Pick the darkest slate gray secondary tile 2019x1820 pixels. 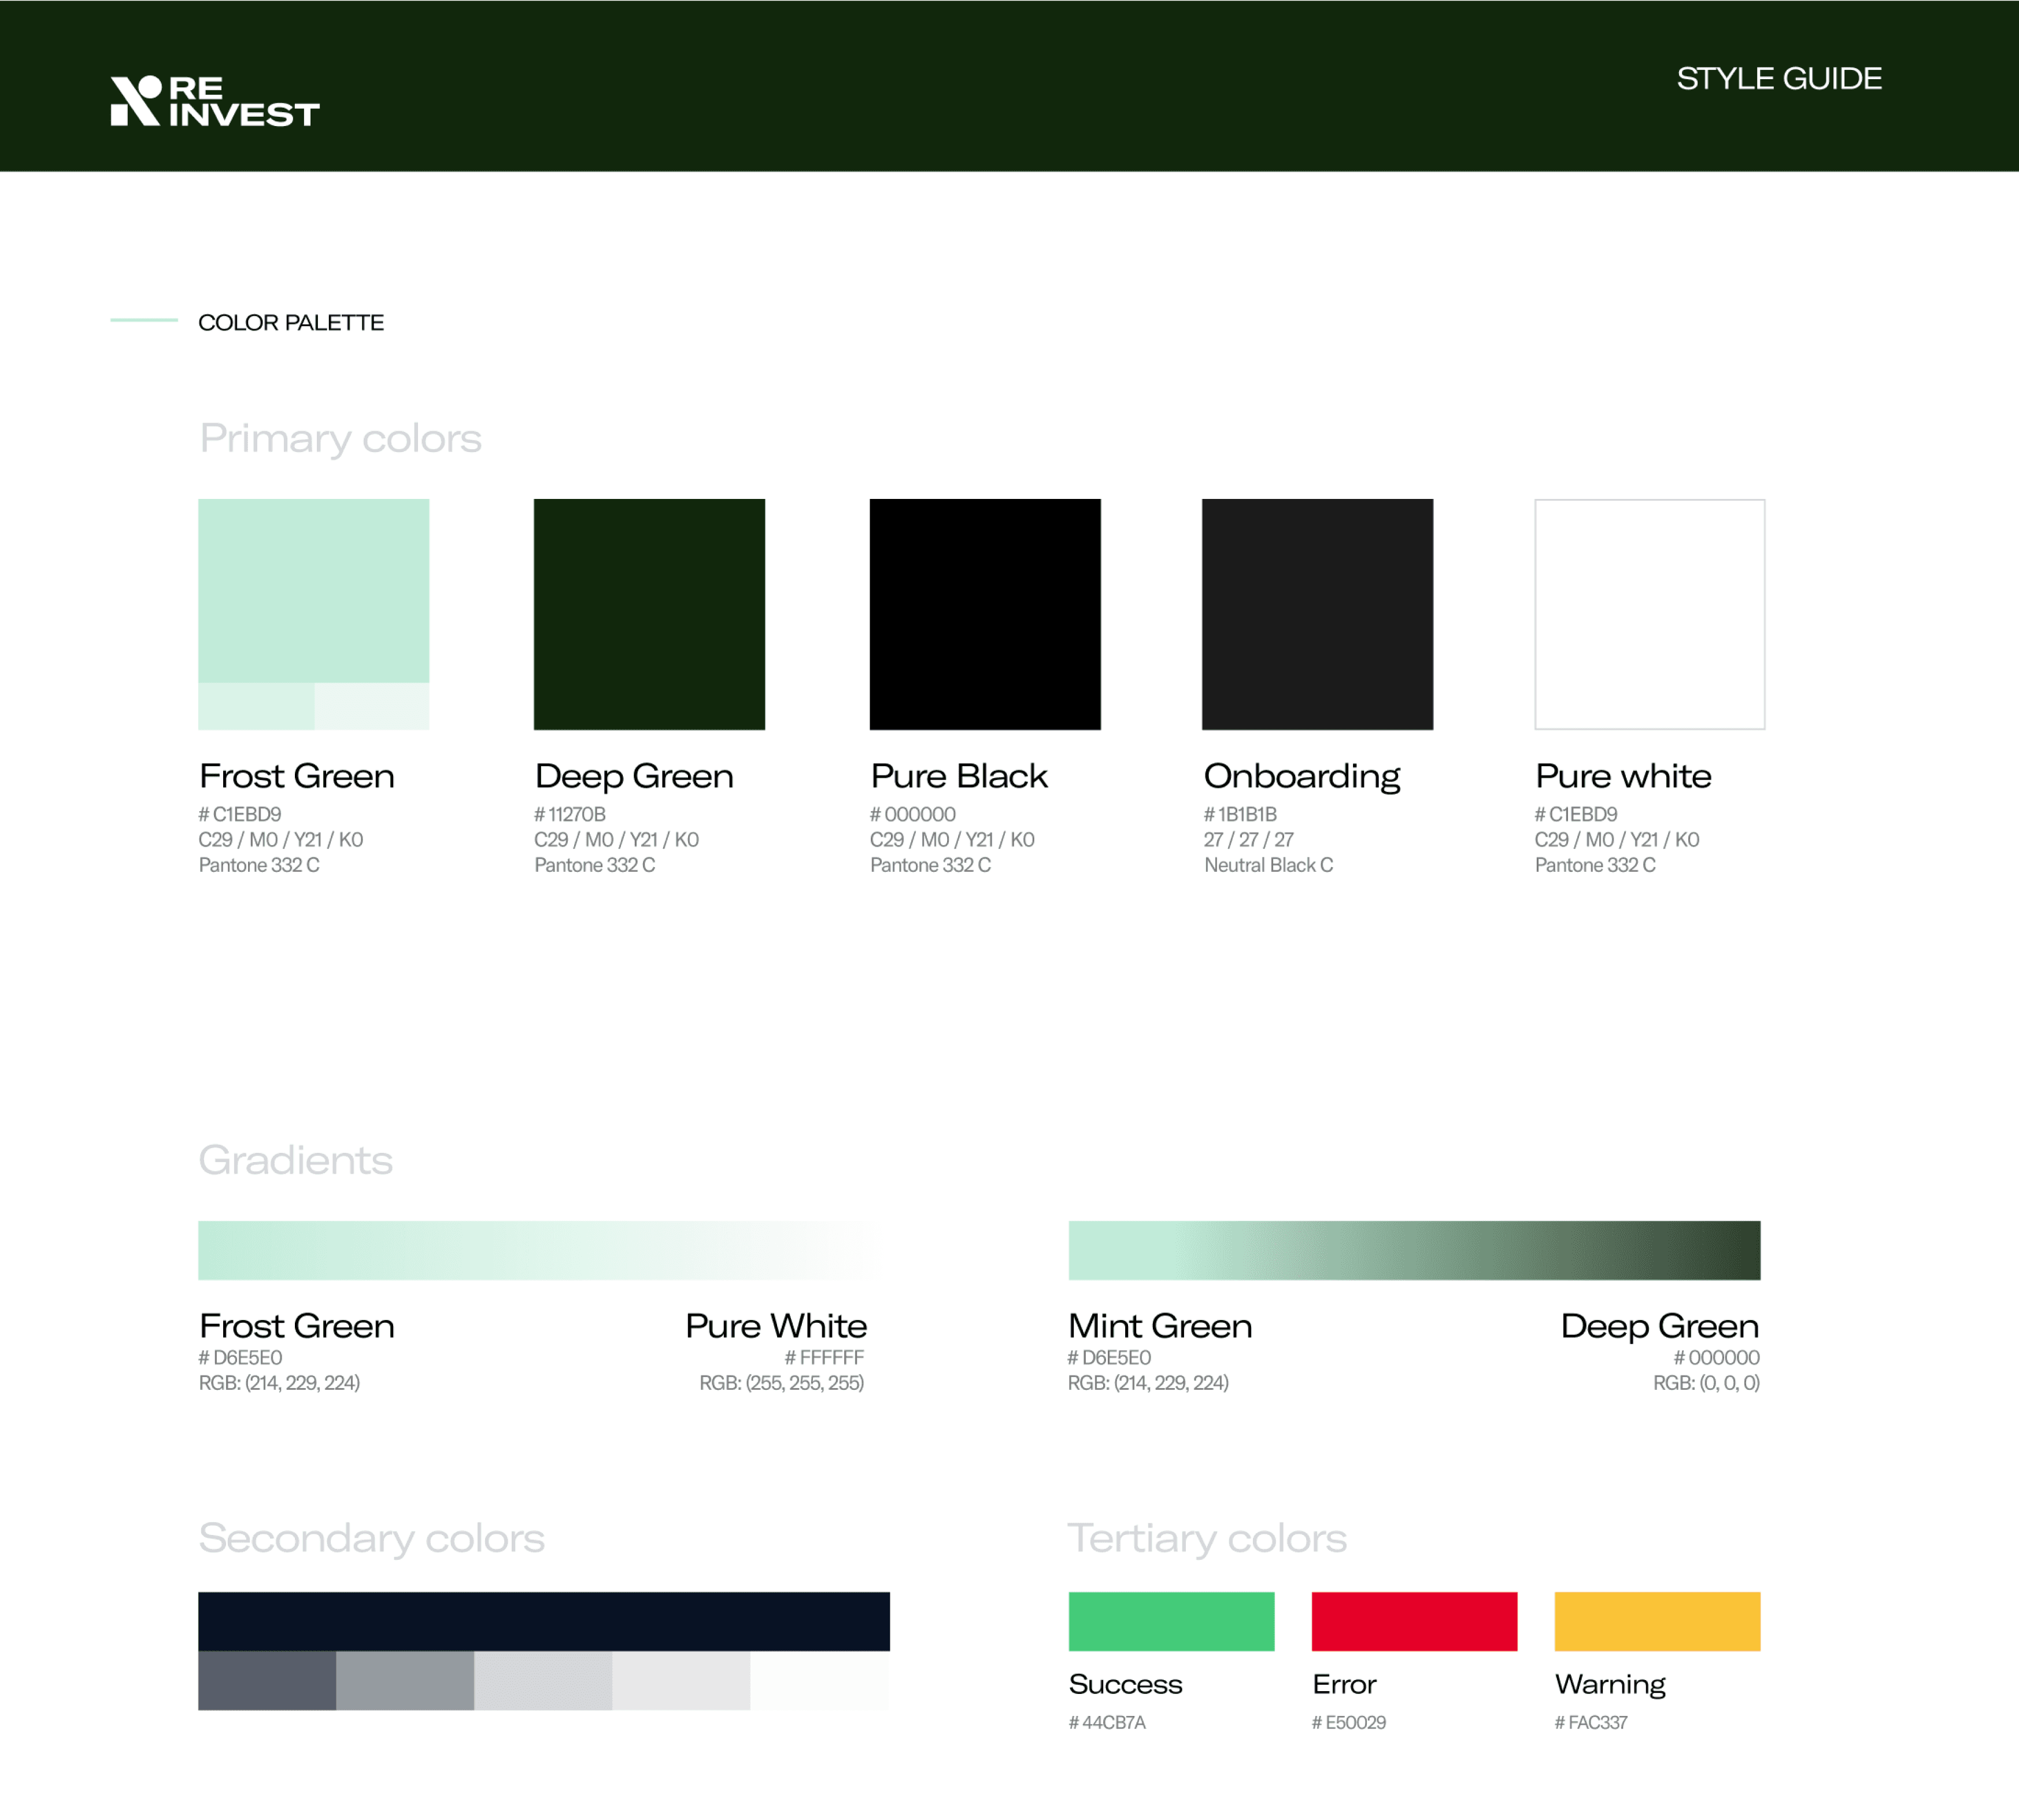coord(266,1681)
